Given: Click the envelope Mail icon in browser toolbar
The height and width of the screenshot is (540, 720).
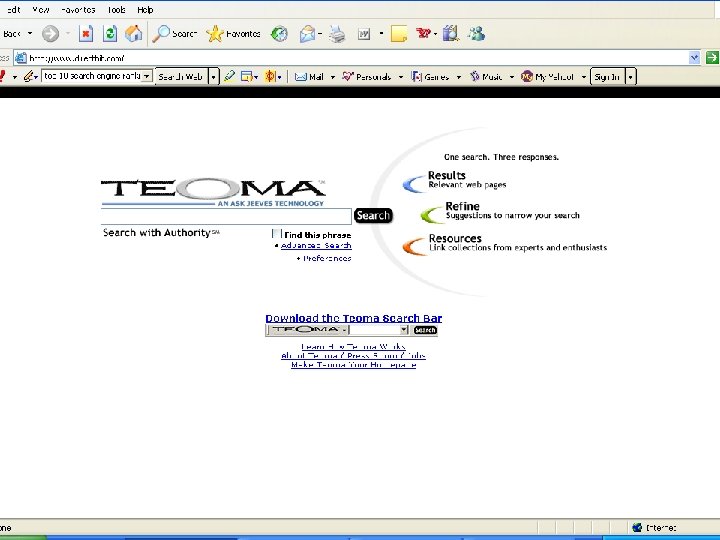Looking at the screenshot, I should click(307, 34).
